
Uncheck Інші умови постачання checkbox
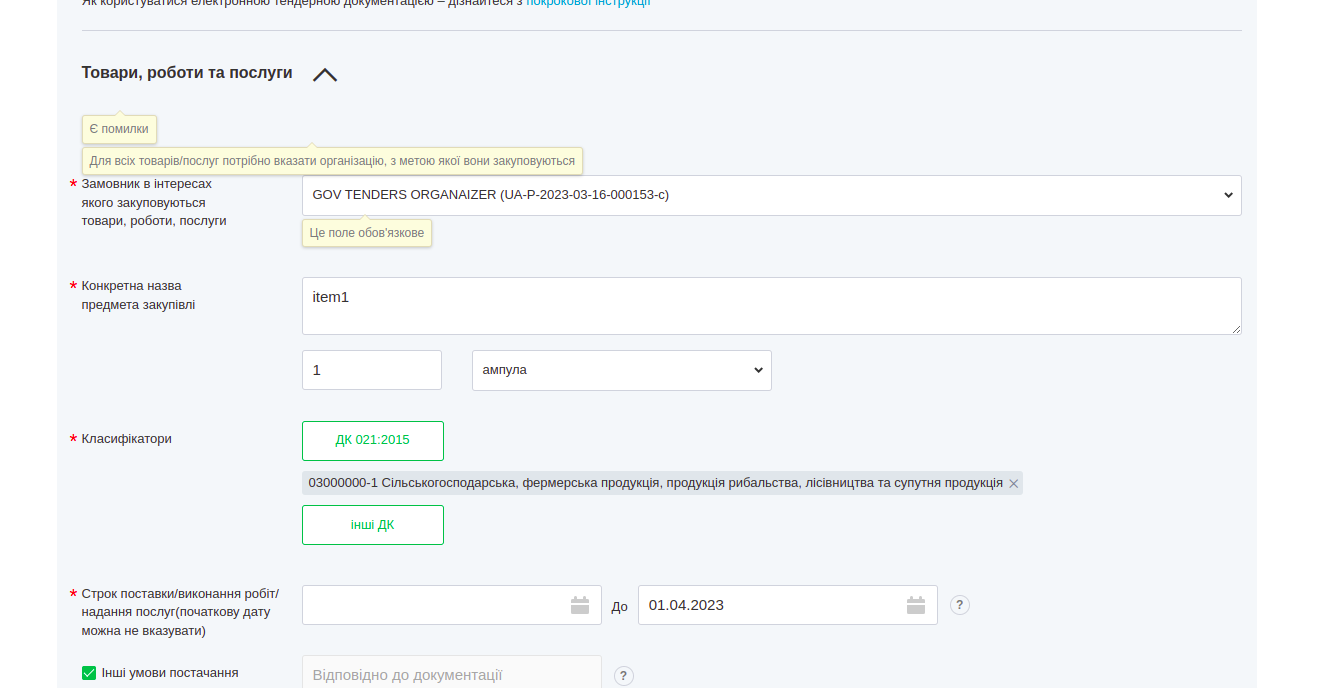pos(89,673)
